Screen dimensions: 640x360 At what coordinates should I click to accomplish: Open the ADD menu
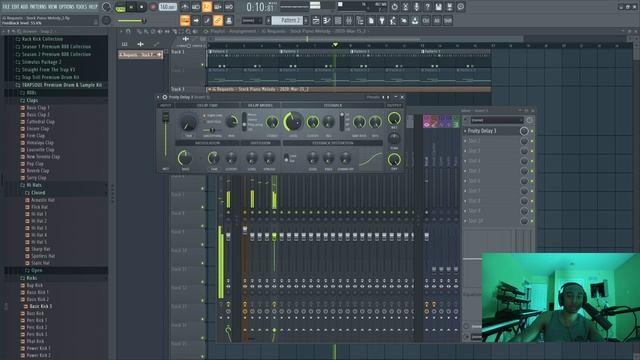(x=24, y=7)
